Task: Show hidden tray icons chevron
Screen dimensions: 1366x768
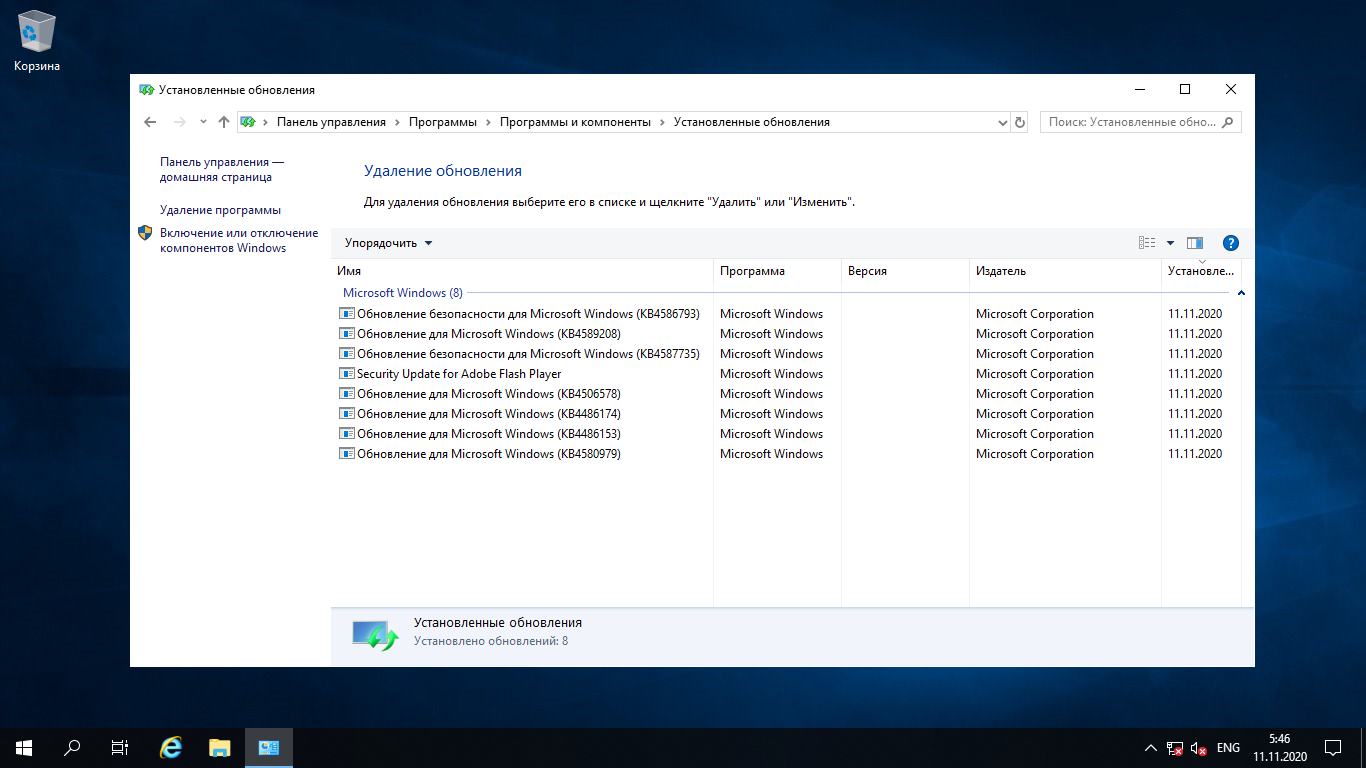Action: [1150, 748]
